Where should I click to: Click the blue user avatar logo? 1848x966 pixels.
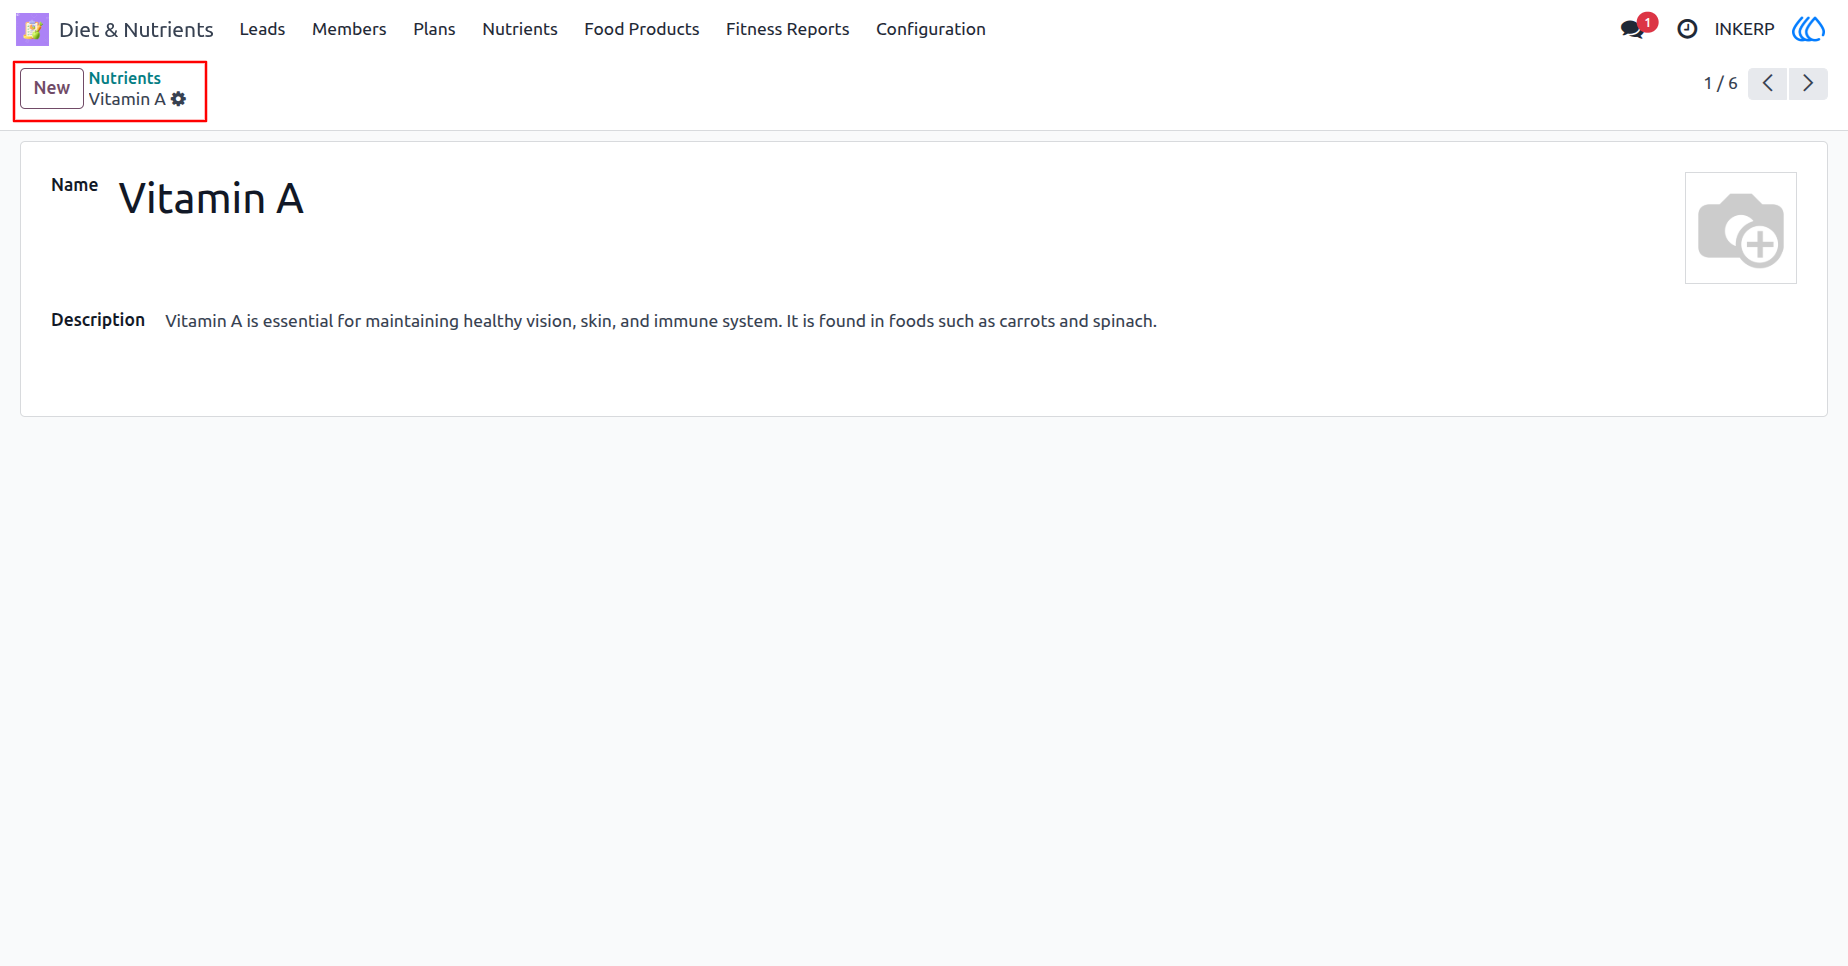pos(1808,29)
